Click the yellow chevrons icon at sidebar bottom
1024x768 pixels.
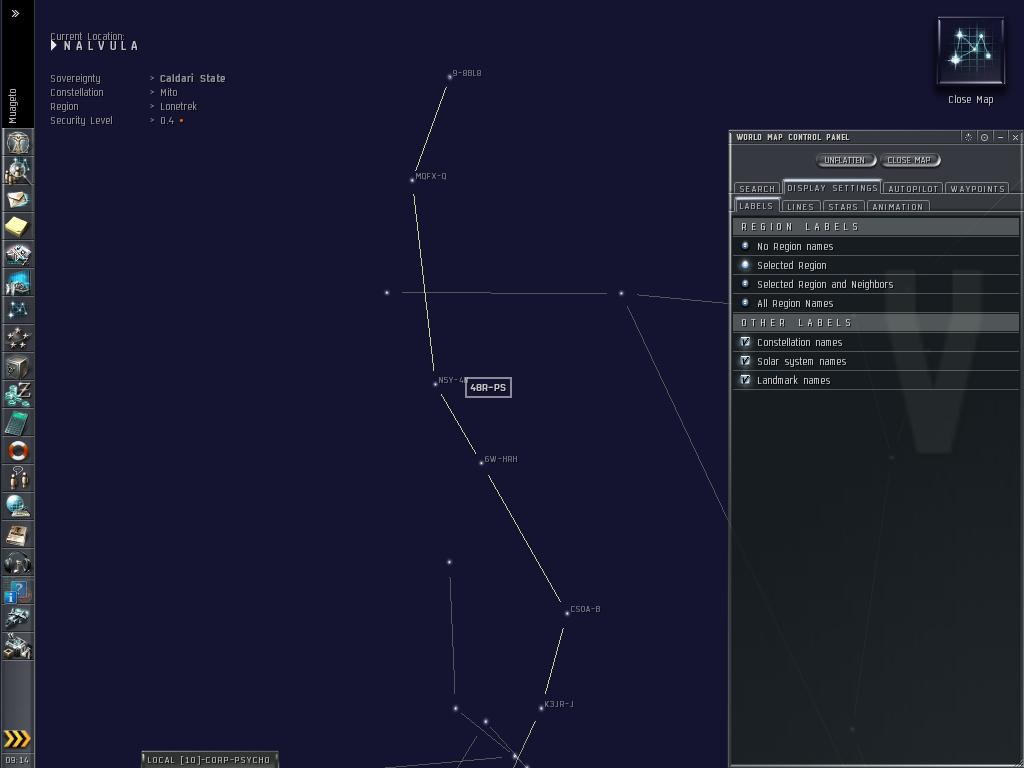17,739
